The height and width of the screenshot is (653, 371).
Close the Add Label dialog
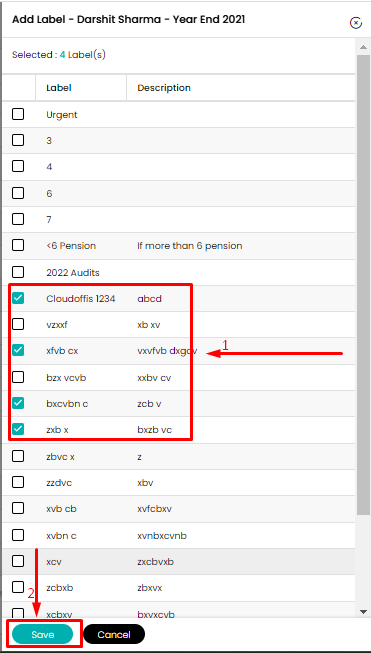[x=356, y=22]
